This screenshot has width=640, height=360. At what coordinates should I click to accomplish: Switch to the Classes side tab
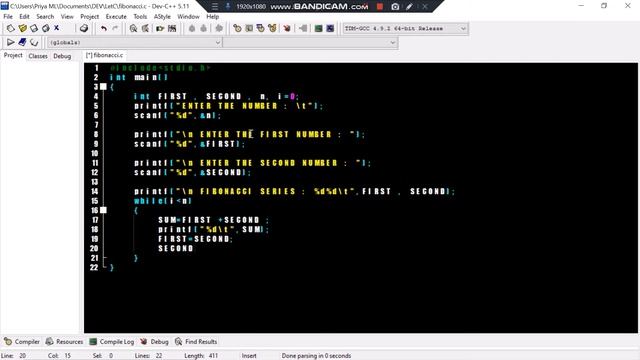(38, 56)
